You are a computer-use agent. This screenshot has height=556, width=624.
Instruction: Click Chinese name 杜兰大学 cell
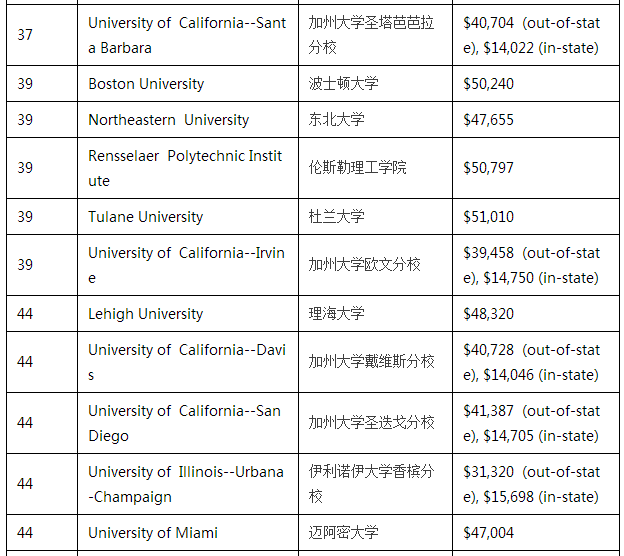click(x=337, y=217)
